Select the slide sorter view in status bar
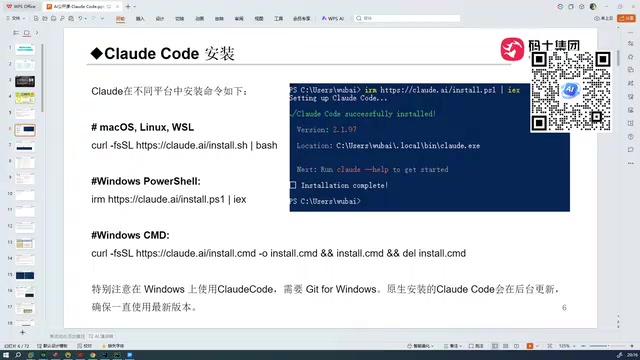This screenshot has width=640, height=360. pyautogui.click(x=505, y=346)
